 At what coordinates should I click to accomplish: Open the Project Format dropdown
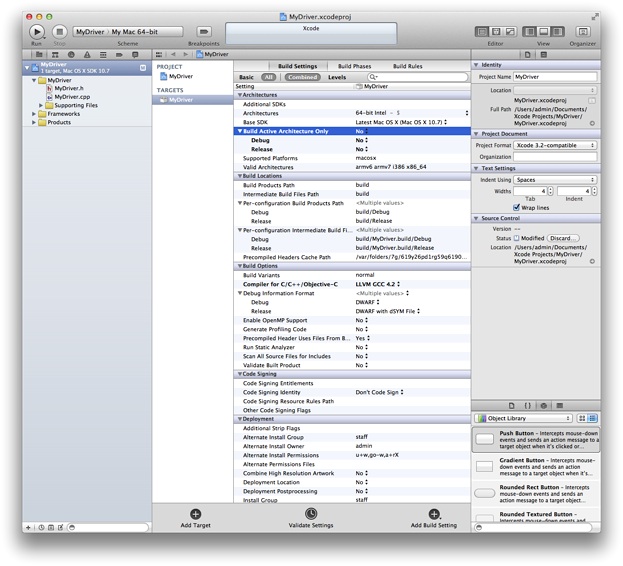[x=555, y=145]
